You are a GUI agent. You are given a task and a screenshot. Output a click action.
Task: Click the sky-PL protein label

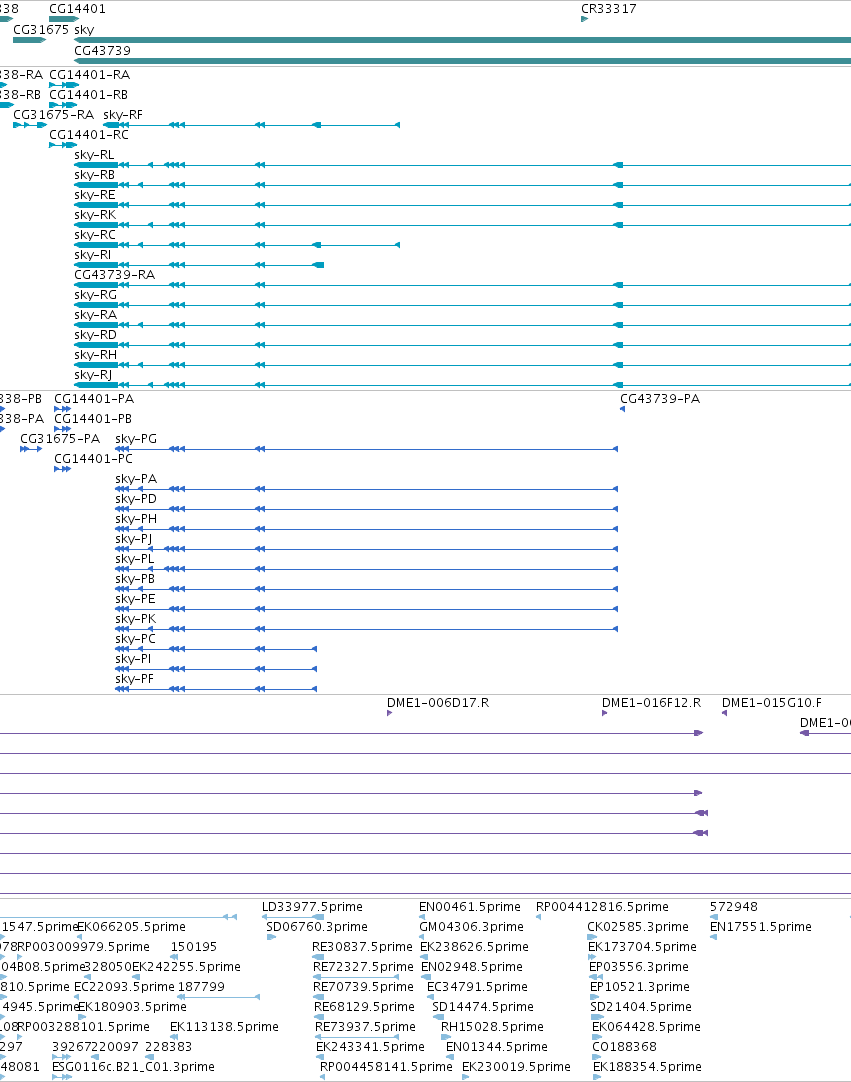pos(135,559)
